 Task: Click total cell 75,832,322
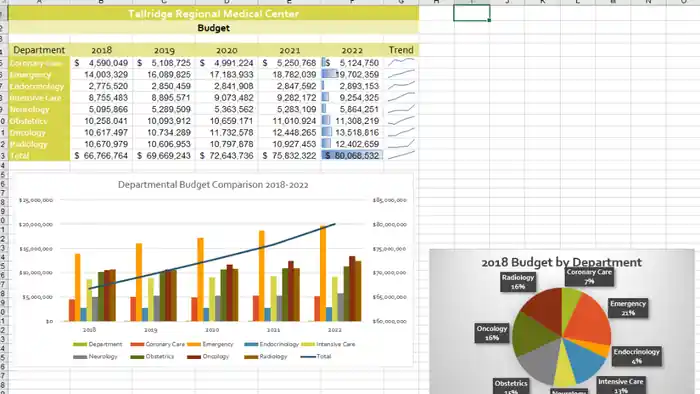coord(289,156)
